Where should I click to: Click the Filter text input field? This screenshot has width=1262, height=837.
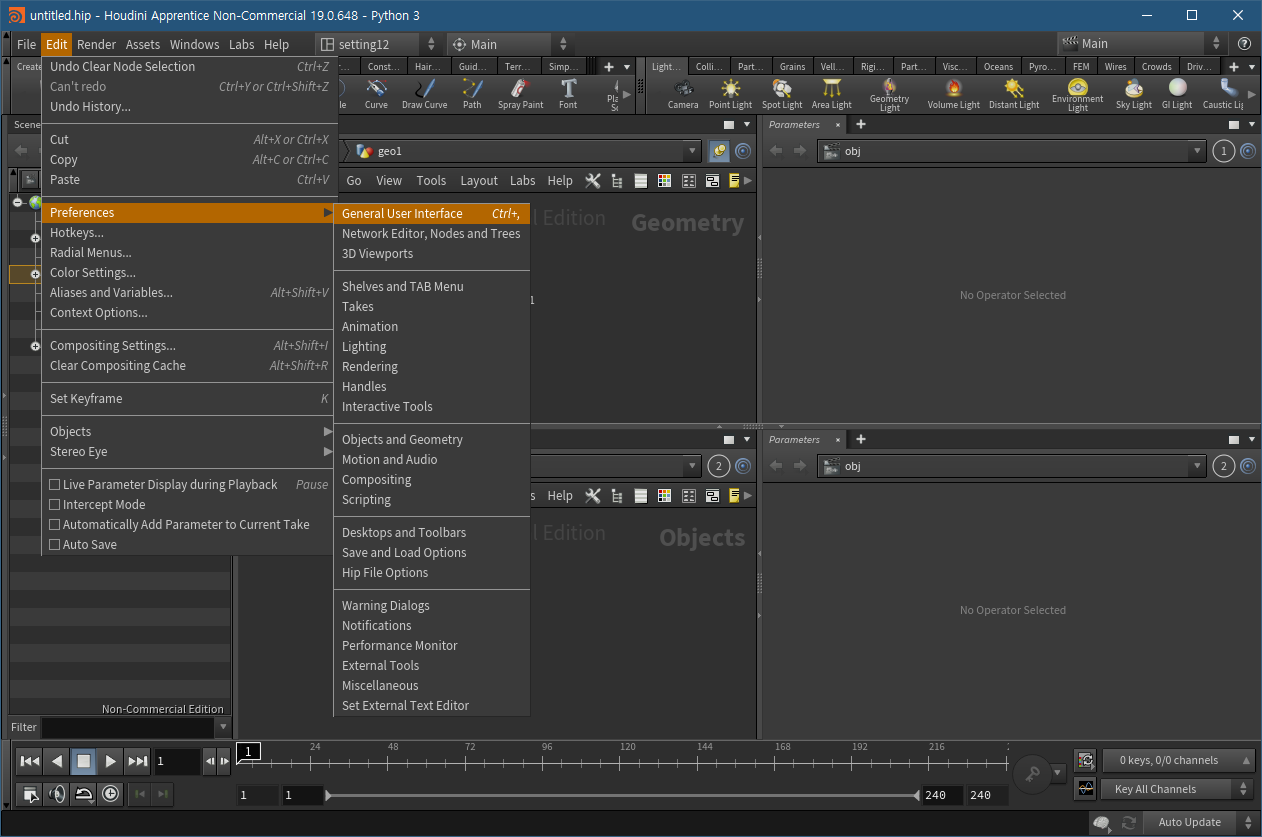[127, 727]
